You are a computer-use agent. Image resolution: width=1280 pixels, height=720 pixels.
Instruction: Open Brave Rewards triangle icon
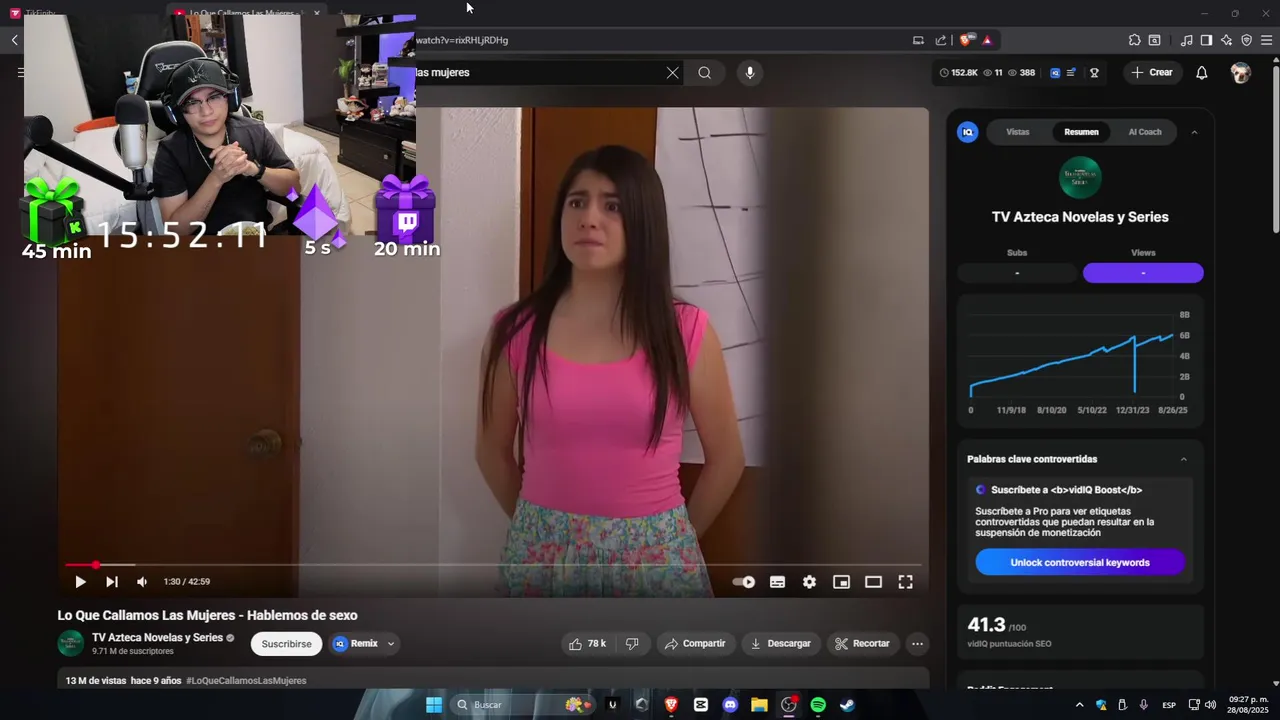pyautogui.click(x=987, y=40)
